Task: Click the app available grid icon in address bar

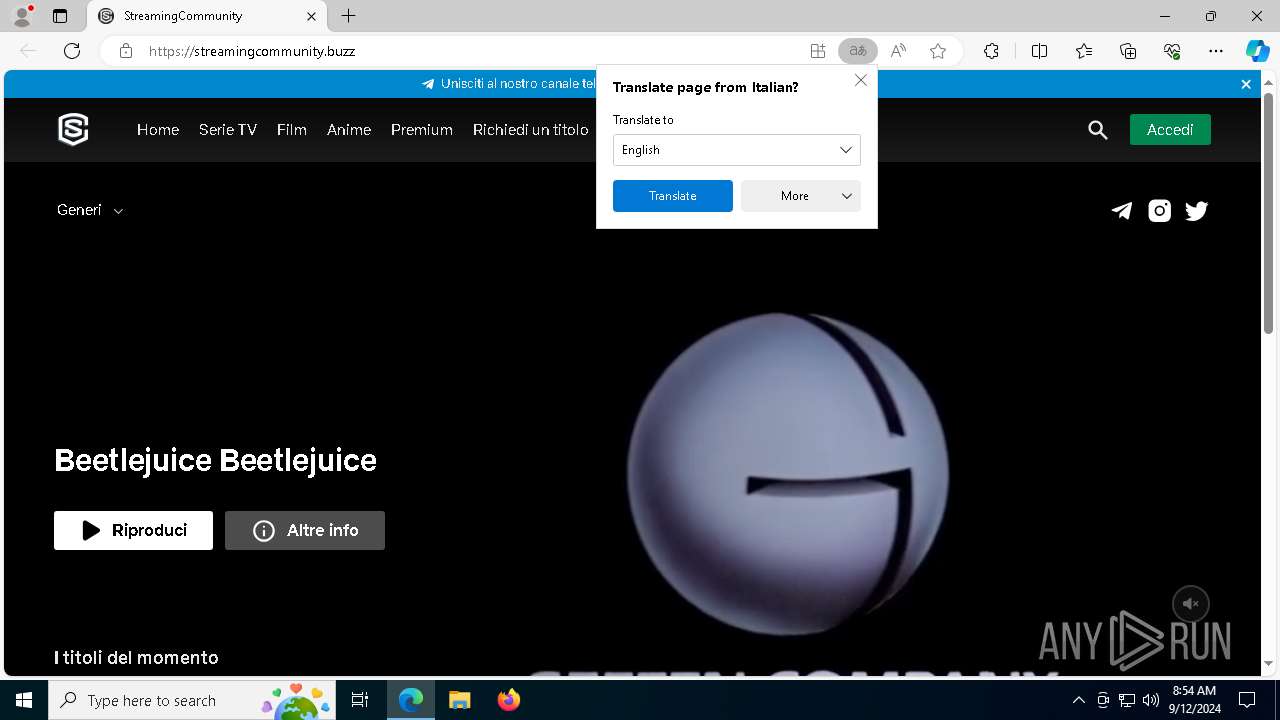Action: coord(818,51)
